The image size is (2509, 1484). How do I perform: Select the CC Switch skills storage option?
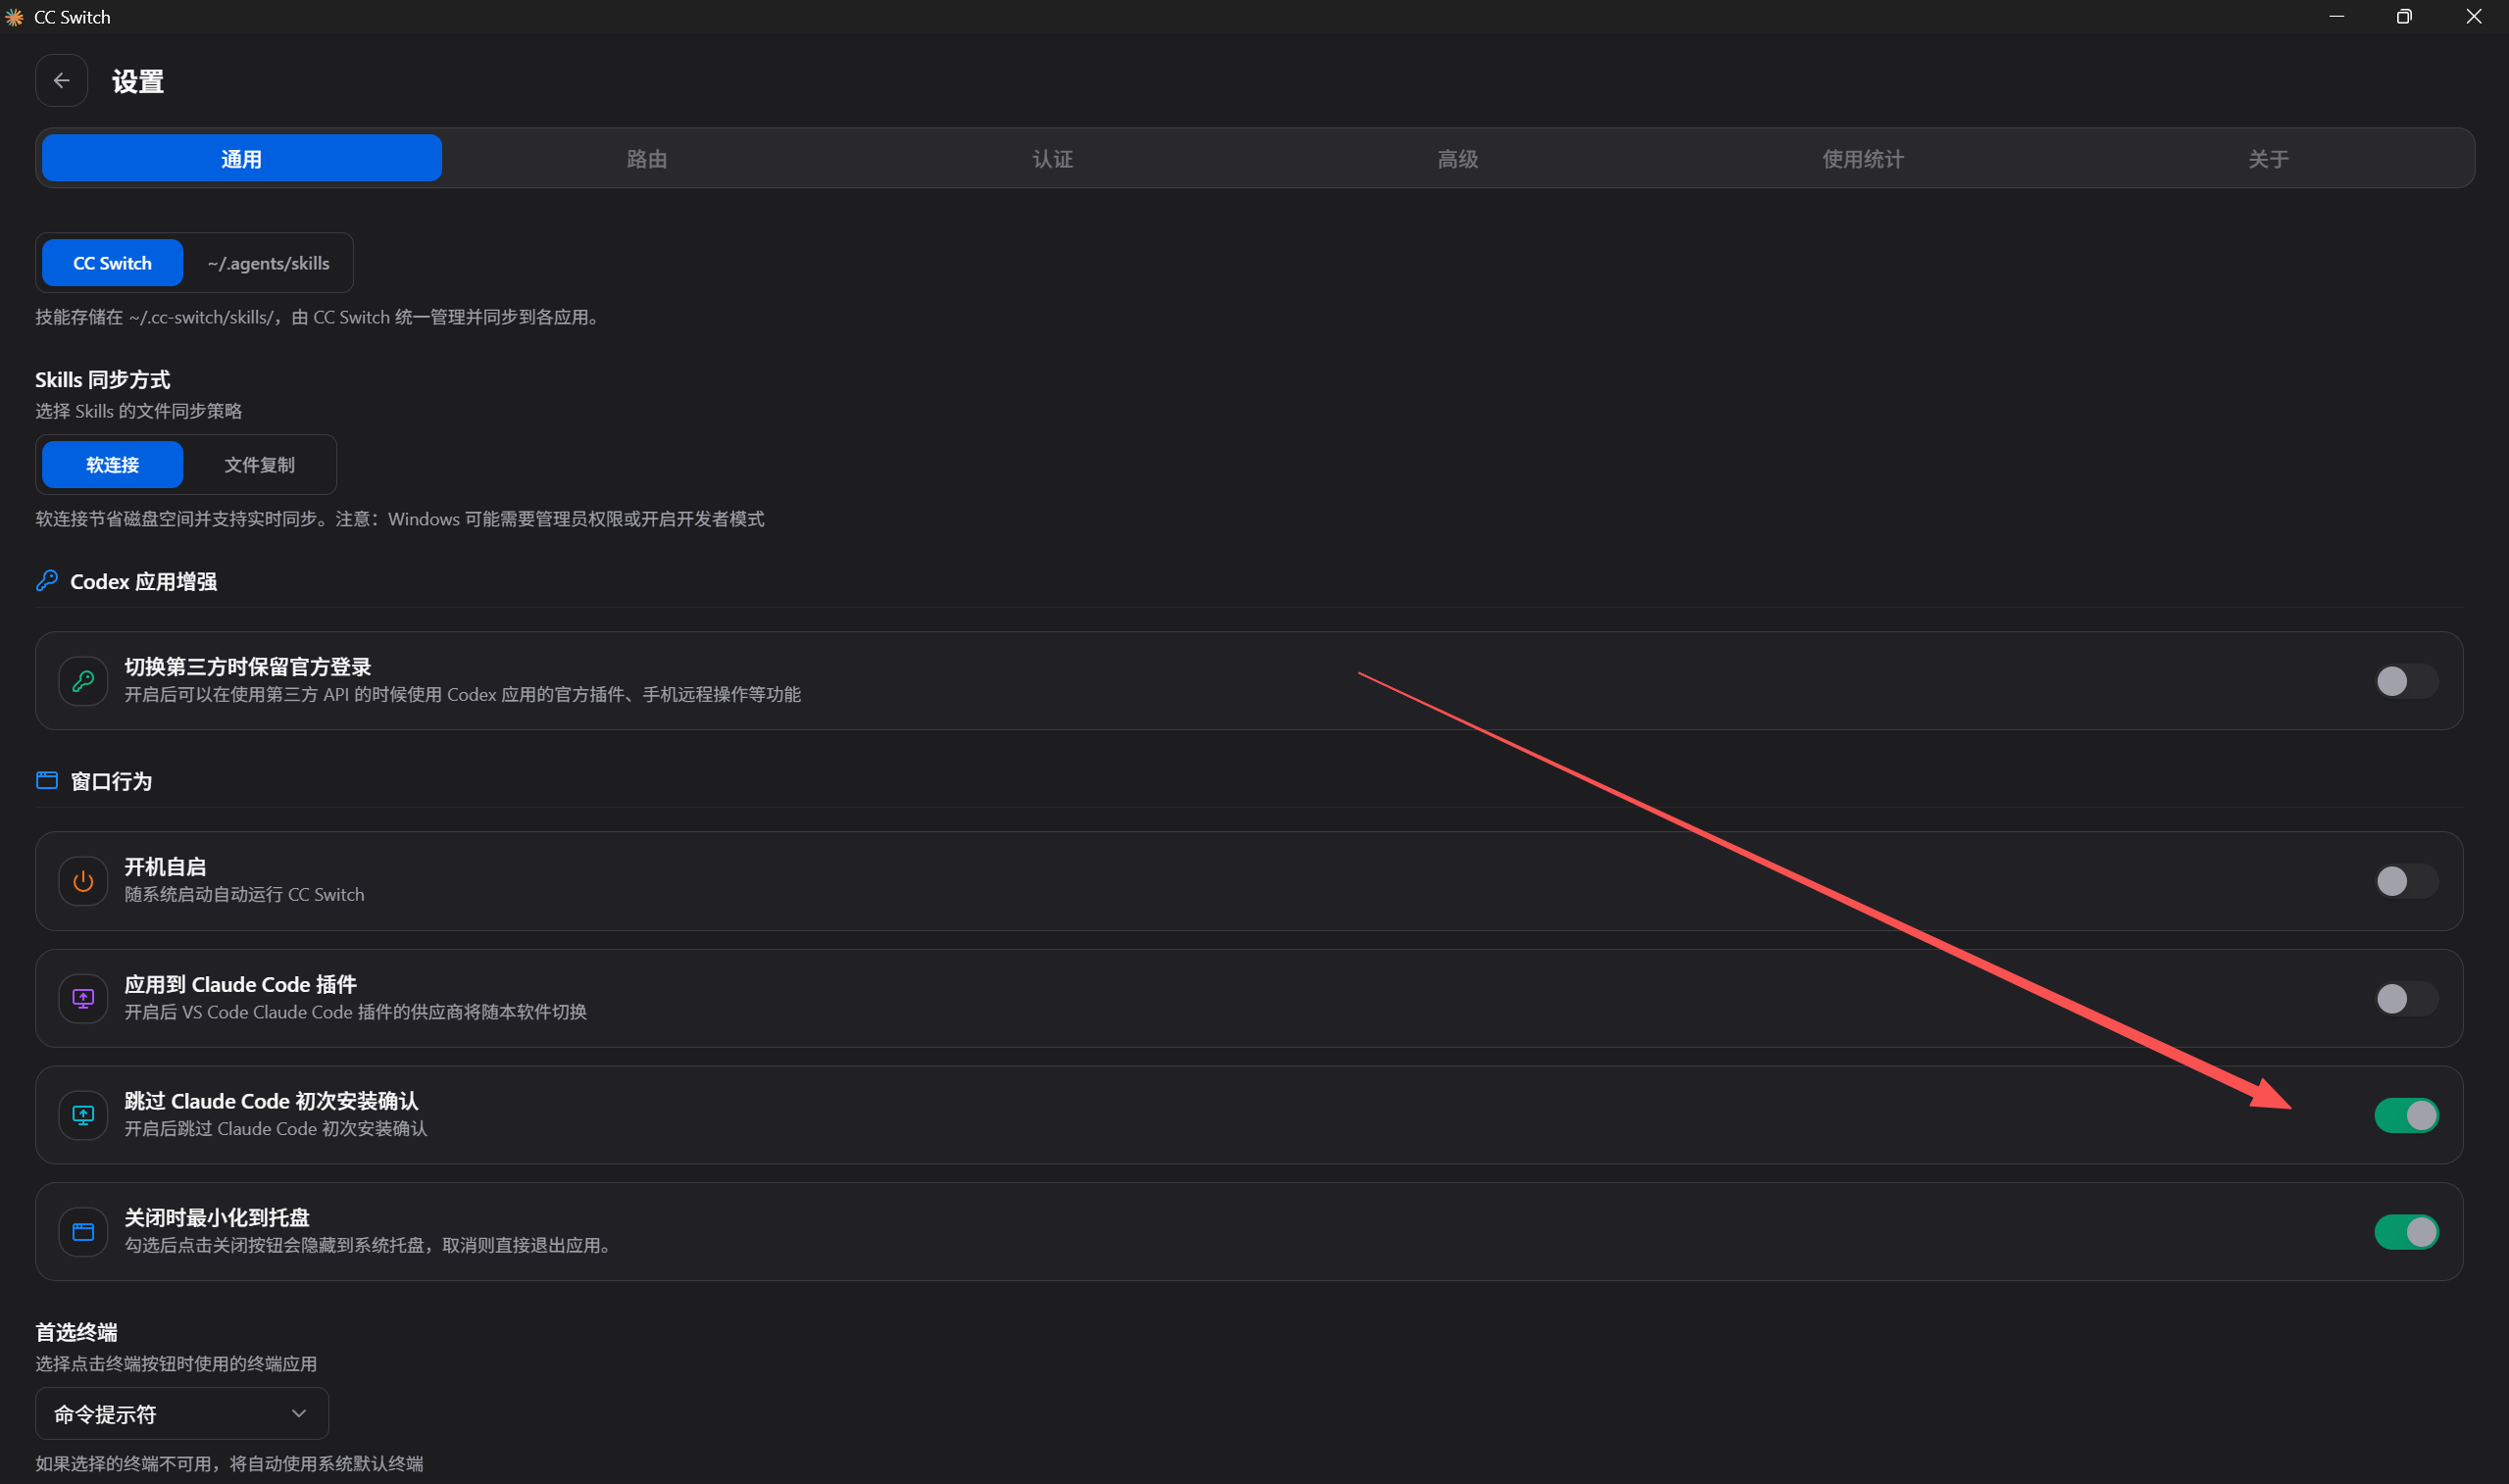point(112,263)
